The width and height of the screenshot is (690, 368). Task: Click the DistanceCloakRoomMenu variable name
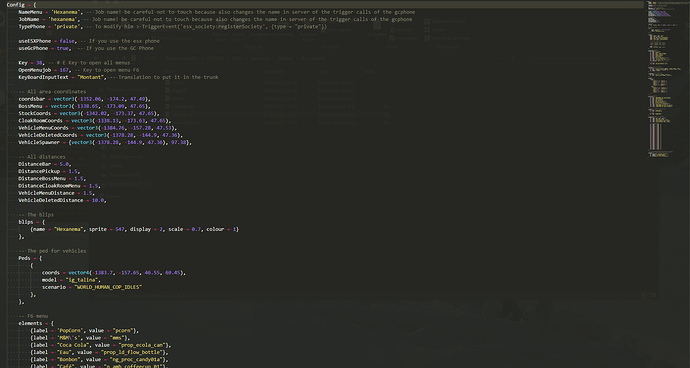coord(49,186)
